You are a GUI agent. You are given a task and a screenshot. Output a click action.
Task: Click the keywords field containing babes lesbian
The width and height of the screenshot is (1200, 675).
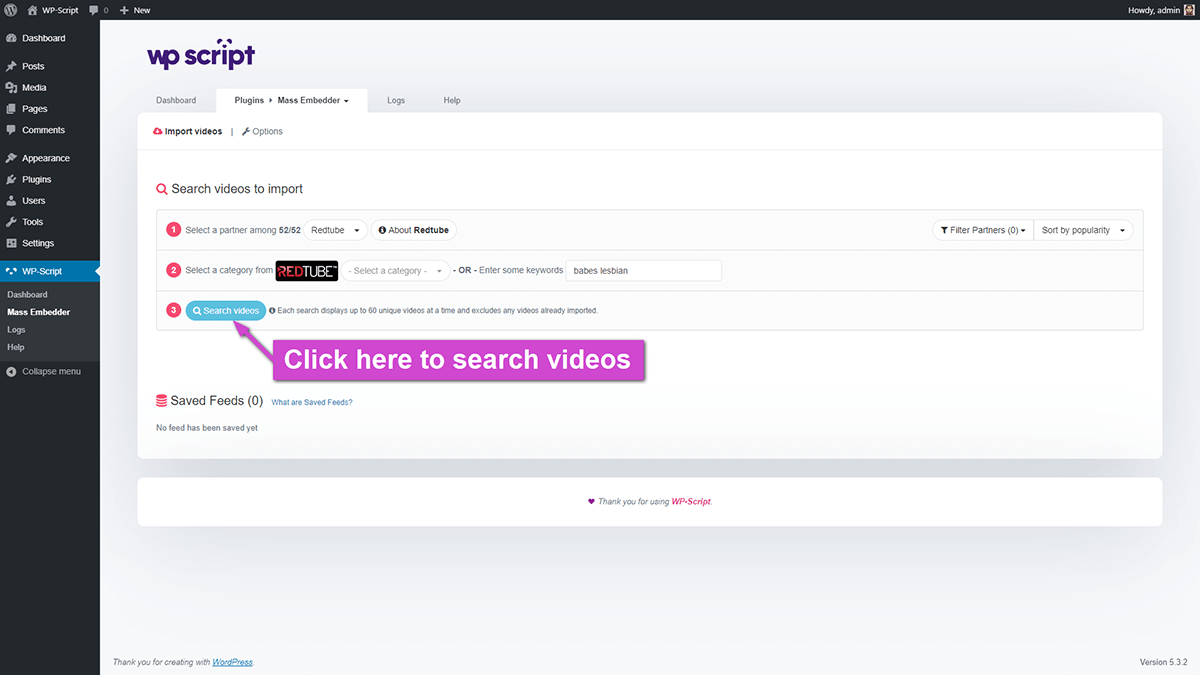coord(643,271)
